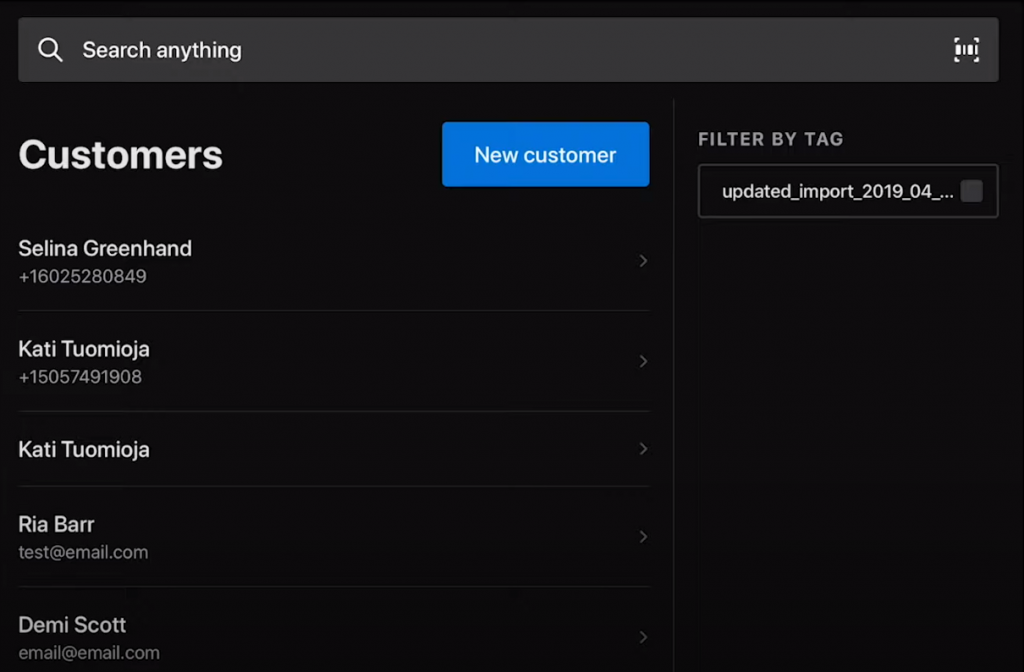Open Ria Barr customer record
The width and height of the screenshot is (1024, 672).
(57, 525)
